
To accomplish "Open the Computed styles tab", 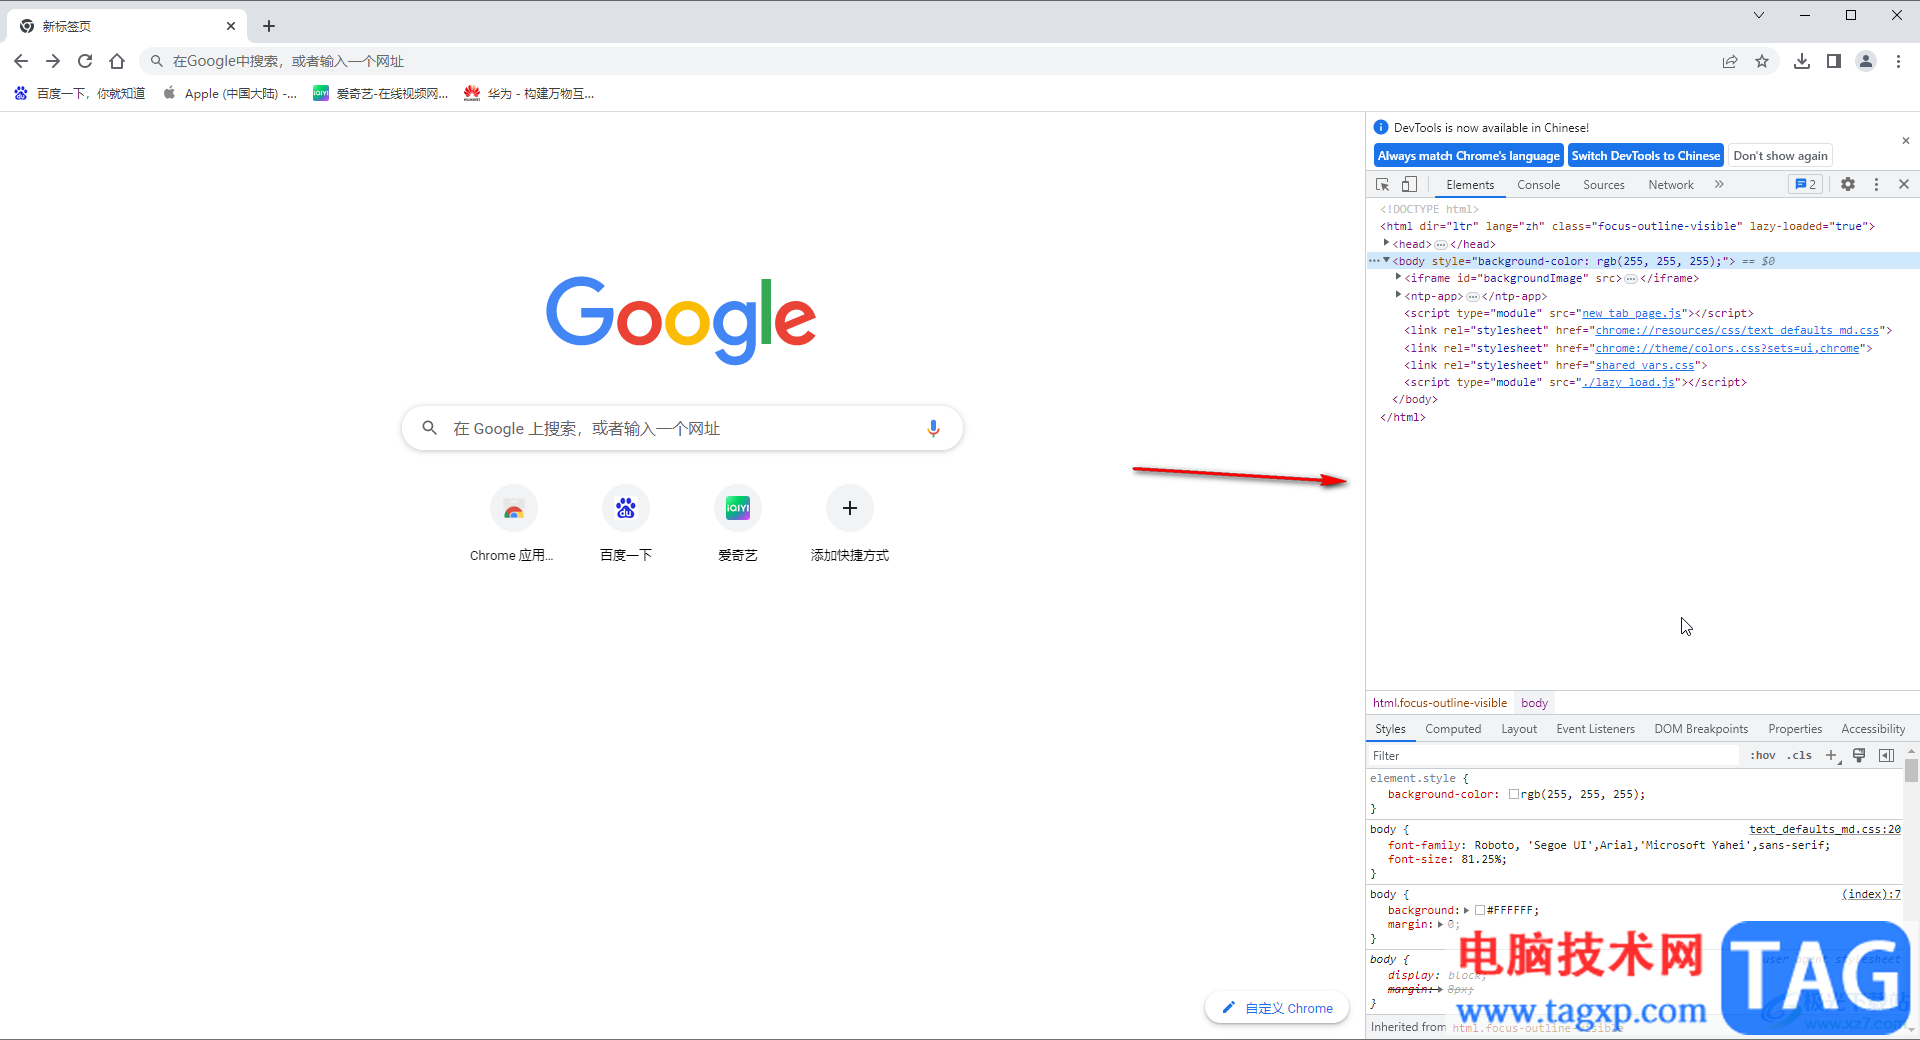I will tap(1453, 729).
